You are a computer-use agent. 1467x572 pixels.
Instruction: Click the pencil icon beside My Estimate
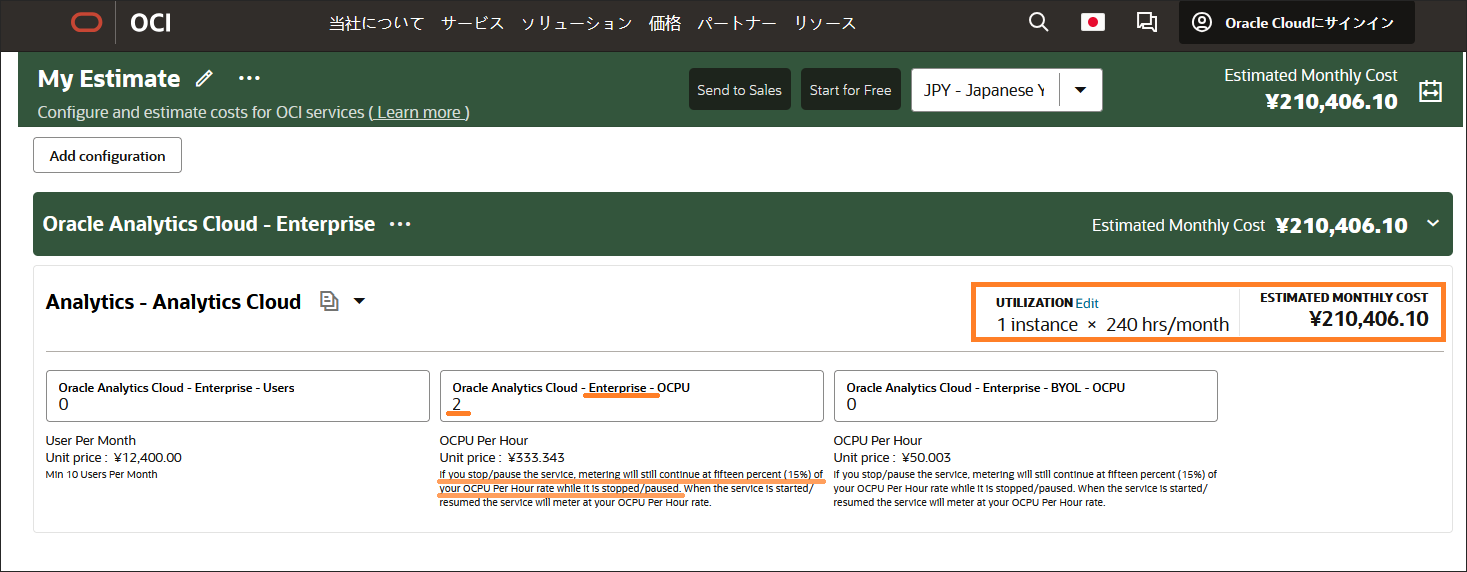pyautogui.click(x=205, y=78)
